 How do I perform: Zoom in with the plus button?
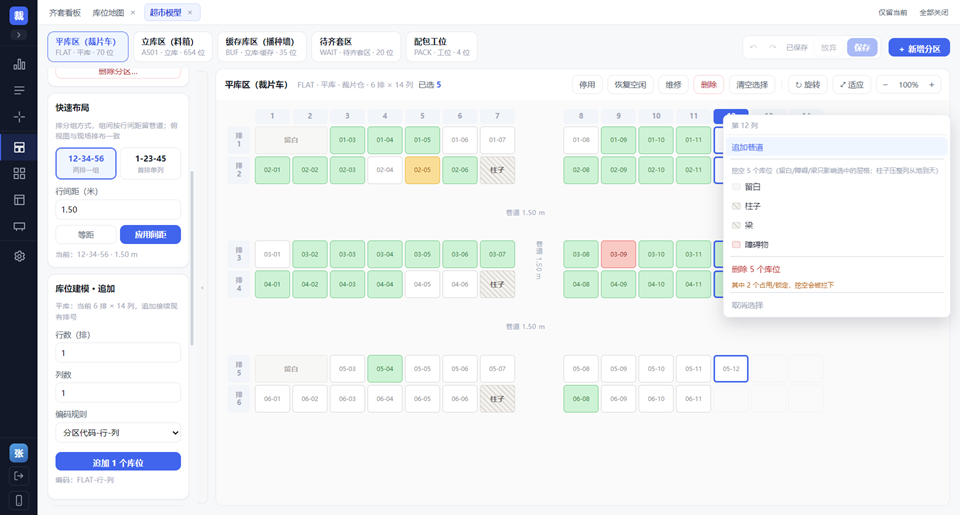[932, 85]
